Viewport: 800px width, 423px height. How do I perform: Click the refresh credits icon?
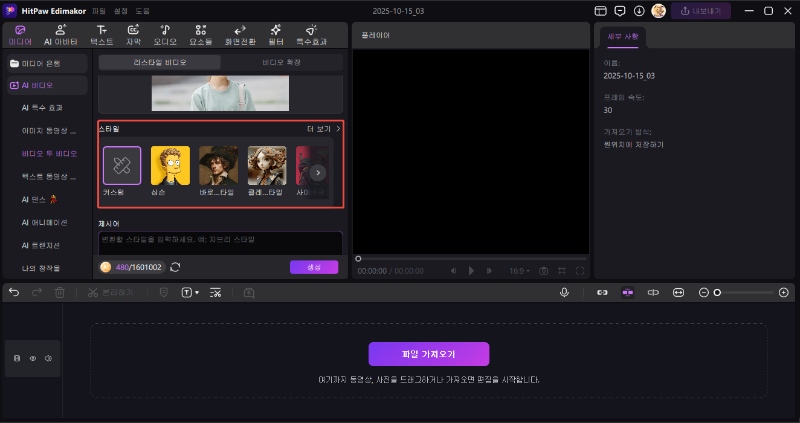pos(176,267)
